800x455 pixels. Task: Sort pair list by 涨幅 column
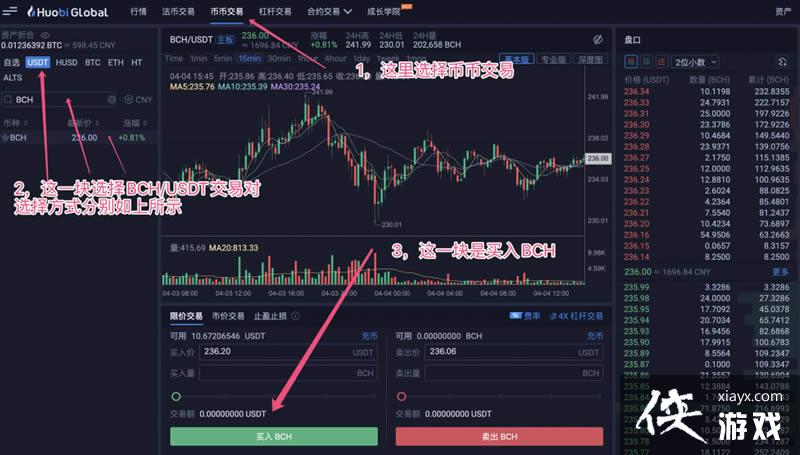coord(135,123)
